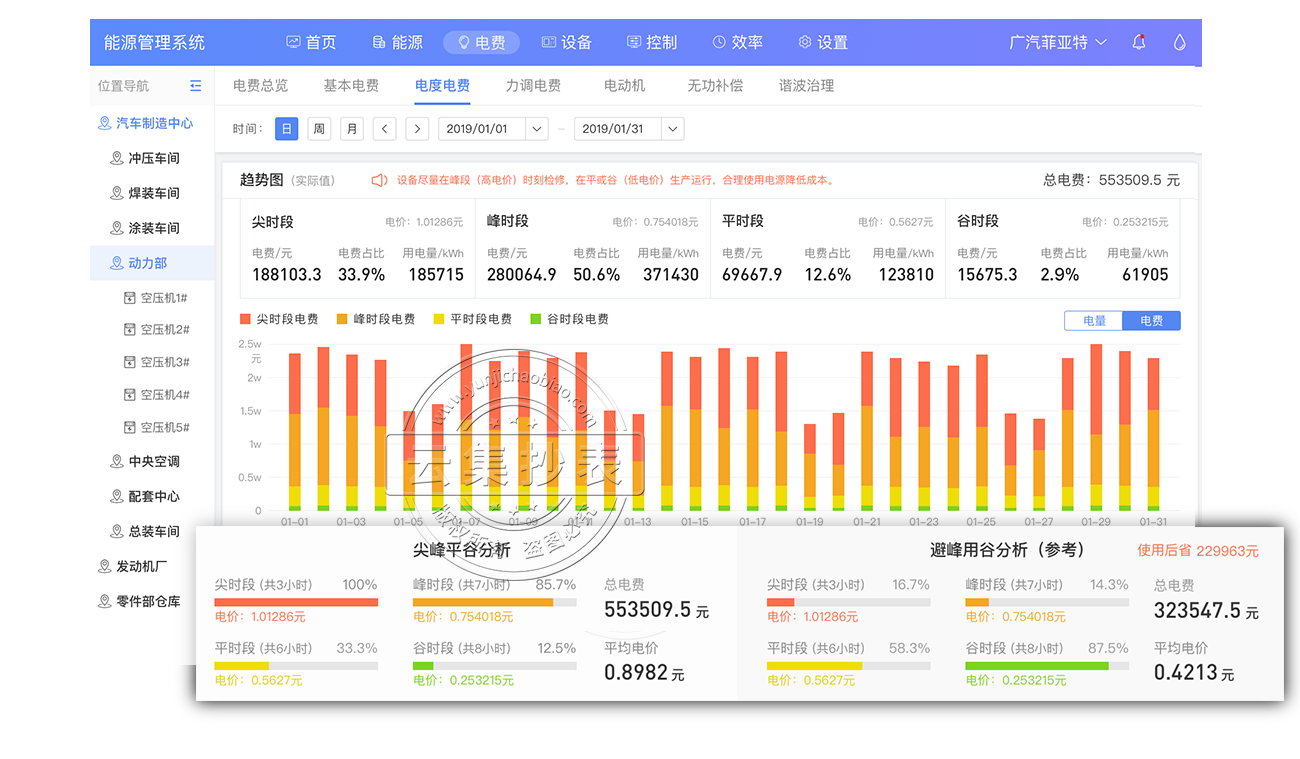Click the 01-15 stacked bar in chart
The width and height of the screenshot is (1300, 759).
pyautogui.click(x=695, y=433)
